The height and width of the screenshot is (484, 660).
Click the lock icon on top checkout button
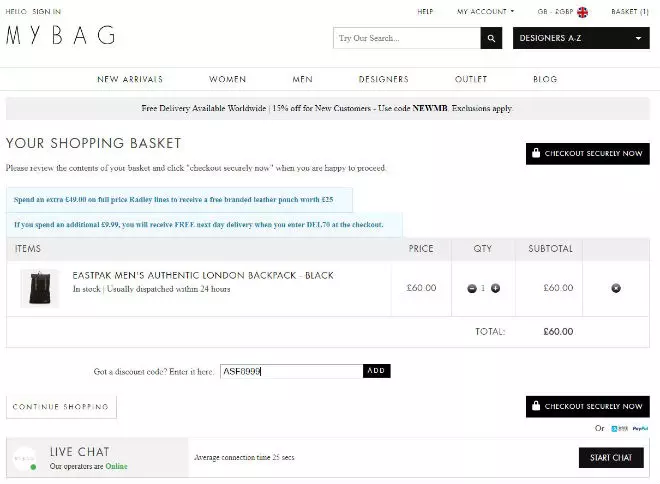[535, 152]
